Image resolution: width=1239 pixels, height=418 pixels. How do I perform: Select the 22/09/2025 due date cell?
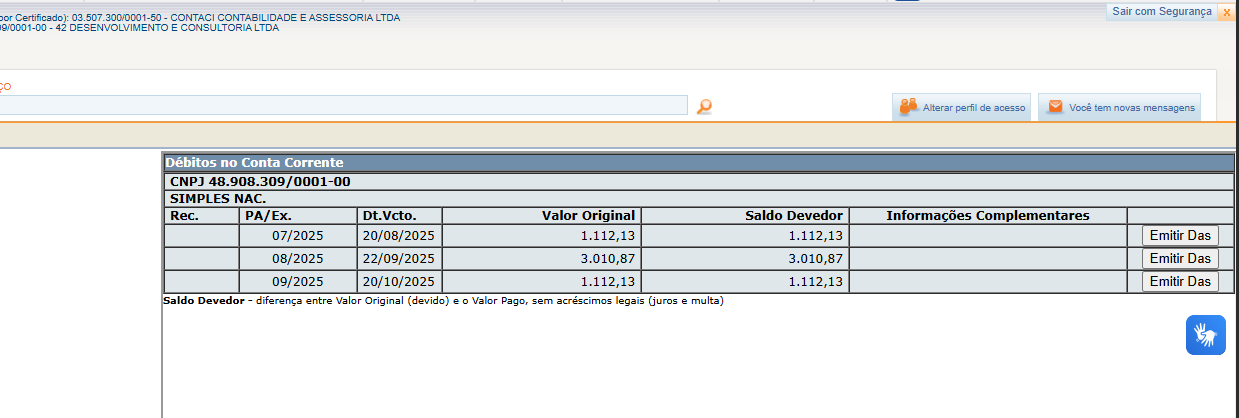[399, 259]
